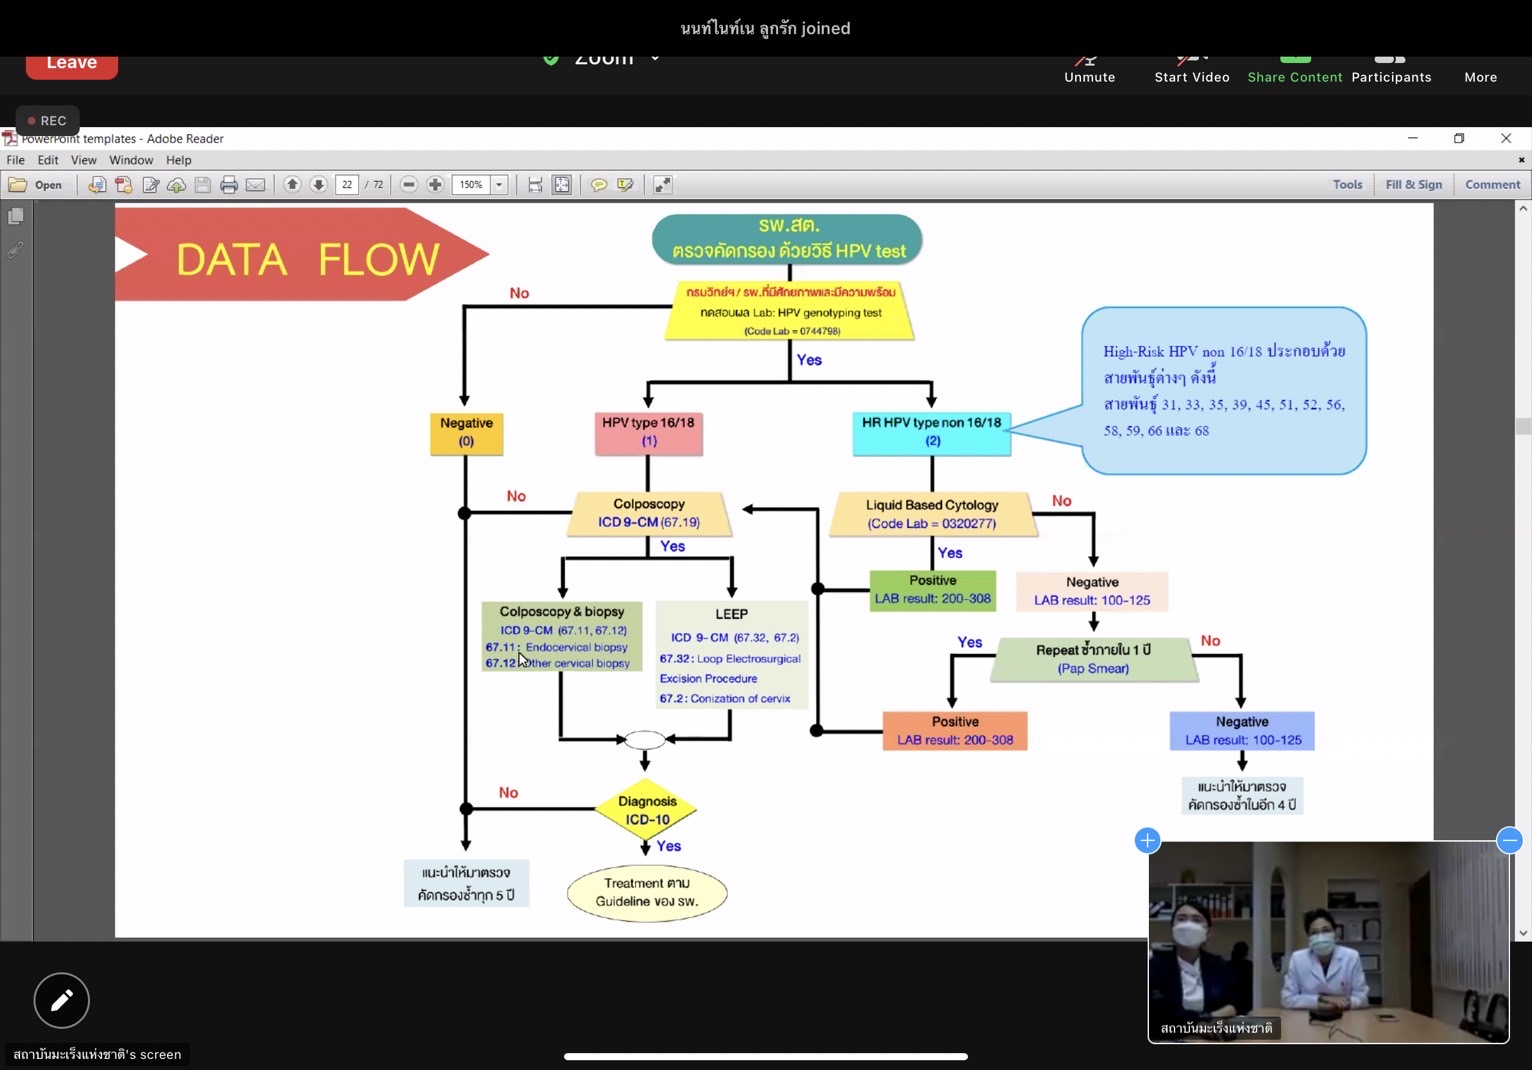The image size is (1532, 1070).
Task: Expand the video thumbnail with plus button
Action: point(1147,840)
